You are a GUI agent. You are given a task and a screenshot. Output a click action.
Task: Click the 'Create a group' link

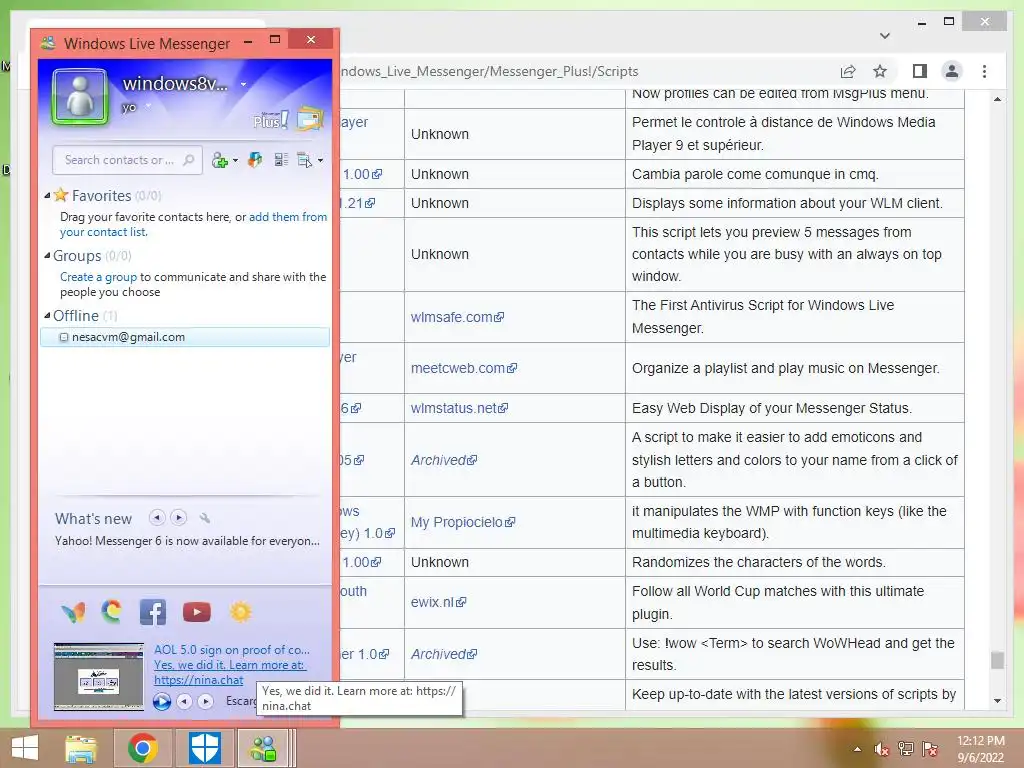(98, 277)
